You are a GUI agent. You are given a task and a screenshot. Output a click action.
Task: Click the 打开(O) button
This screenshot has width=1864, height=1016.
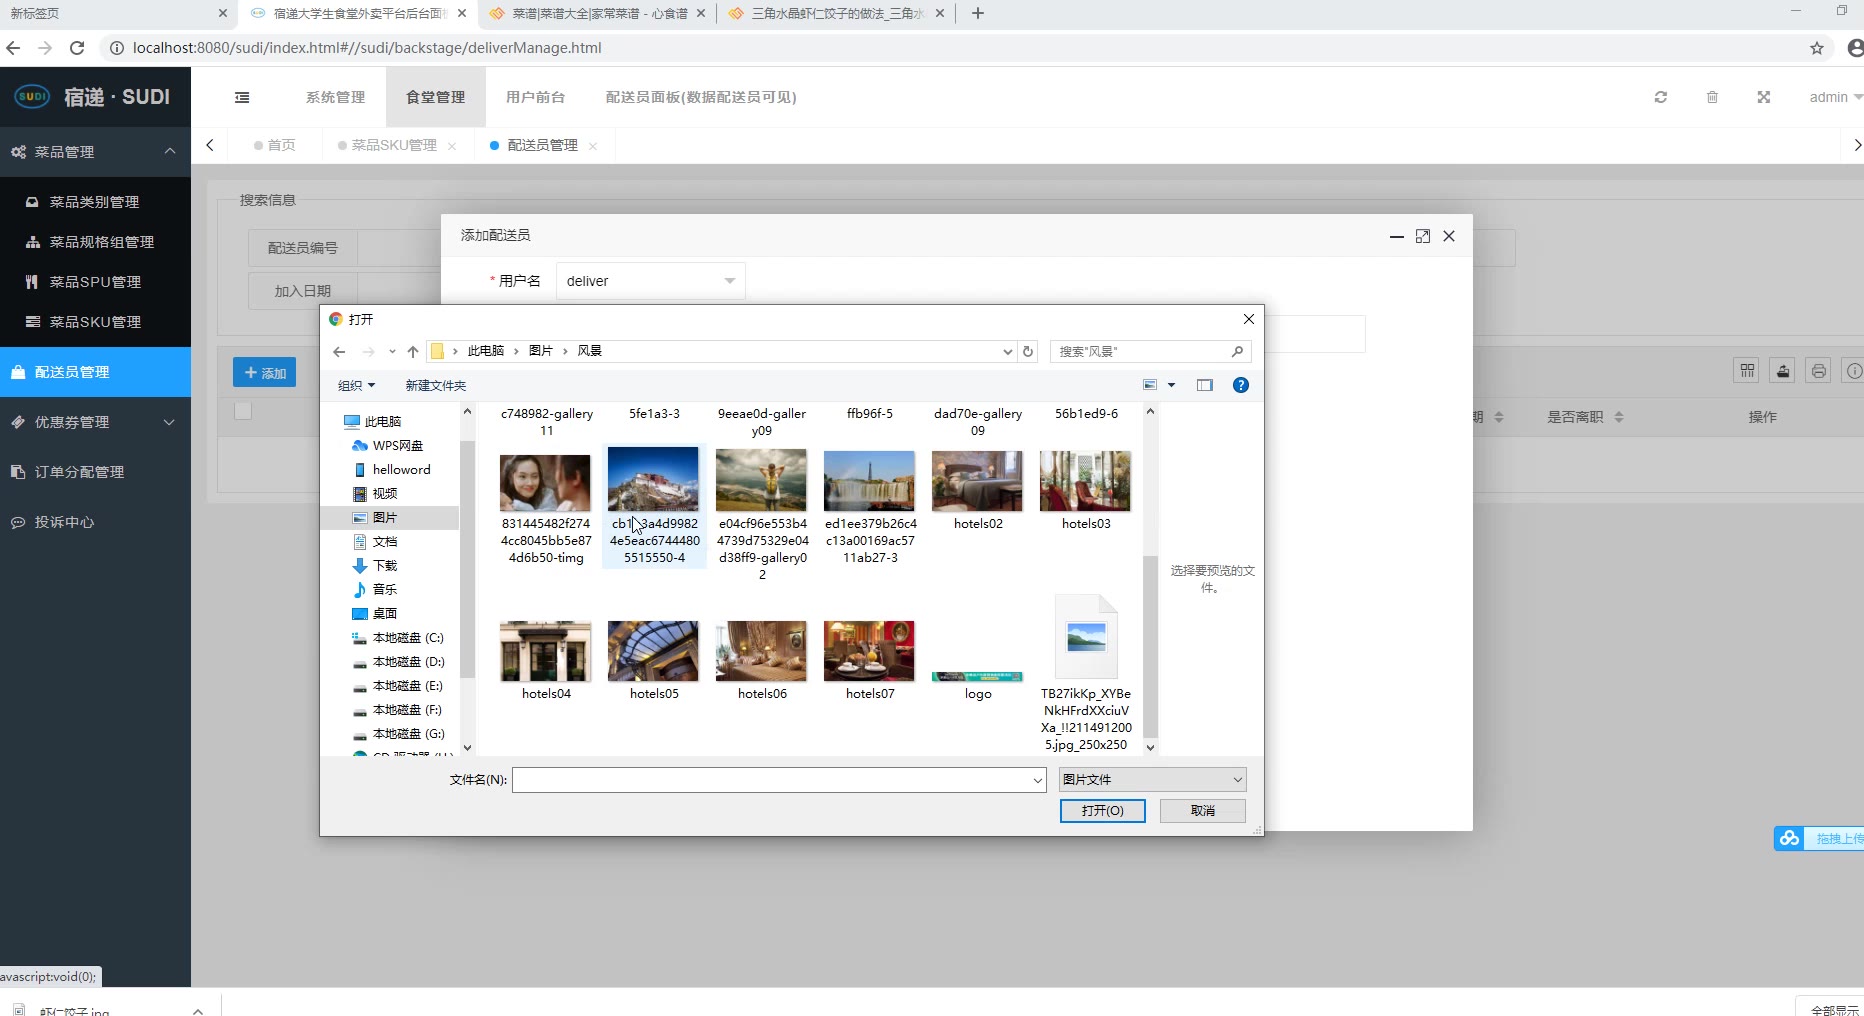tap(1102, 810)
